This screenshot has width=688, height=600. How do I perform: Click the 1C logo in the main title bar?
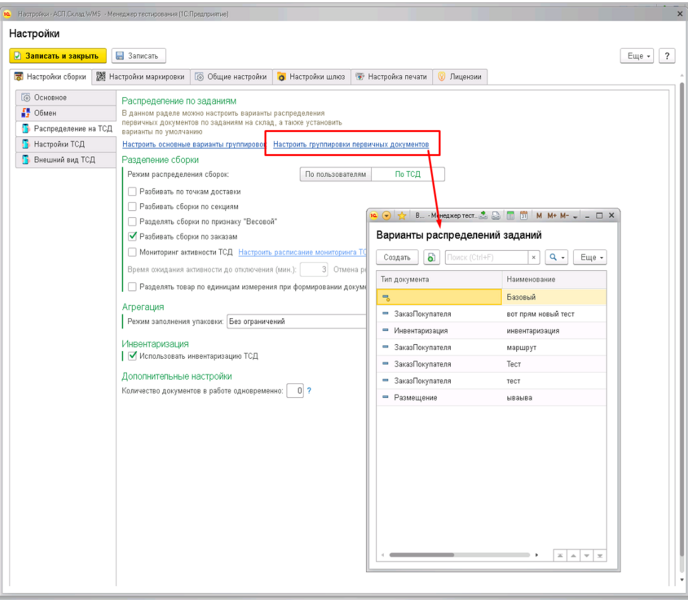(x=7, y=14)
